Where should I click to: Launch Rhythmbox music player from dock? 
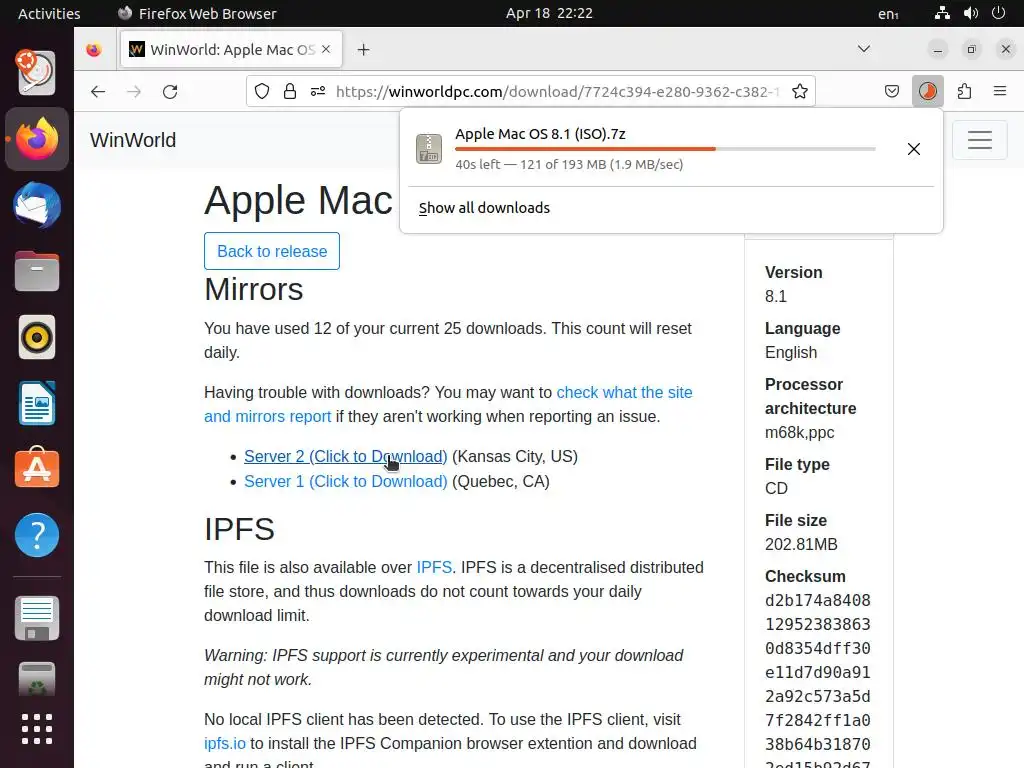coord(37,338)
